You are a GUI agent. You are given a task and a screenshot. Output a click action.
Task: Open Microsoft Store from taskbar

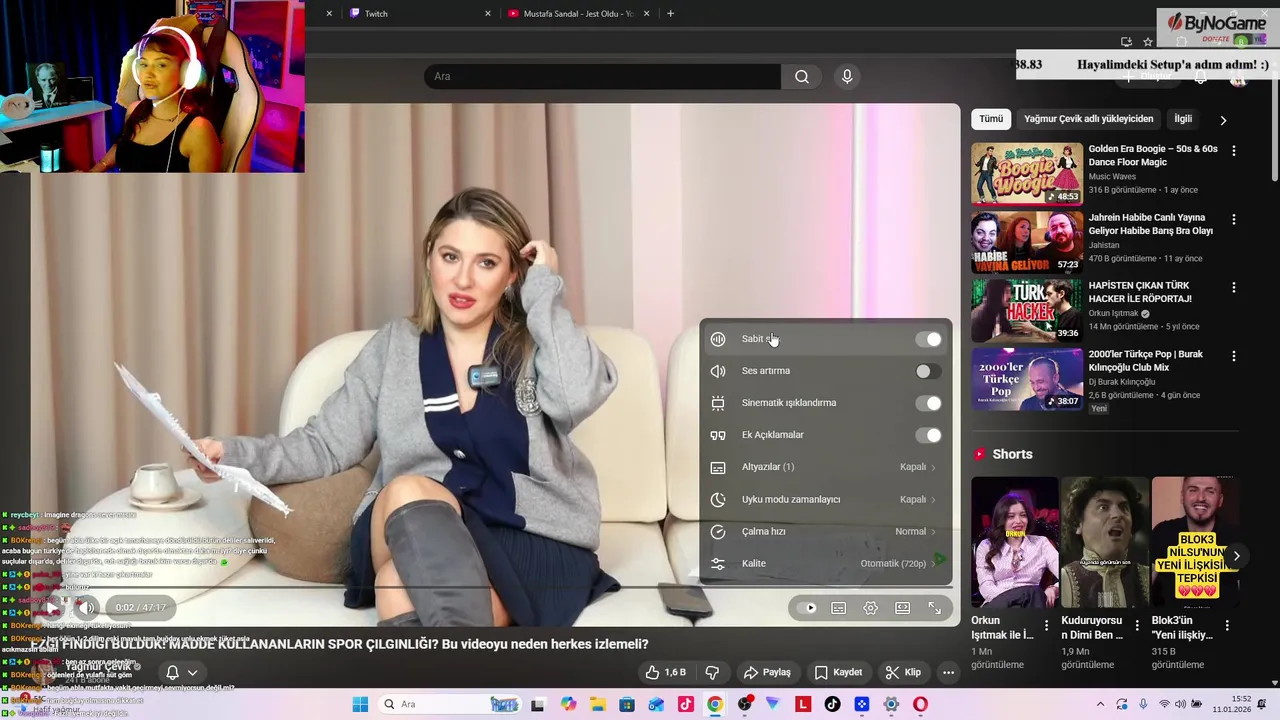627,704
